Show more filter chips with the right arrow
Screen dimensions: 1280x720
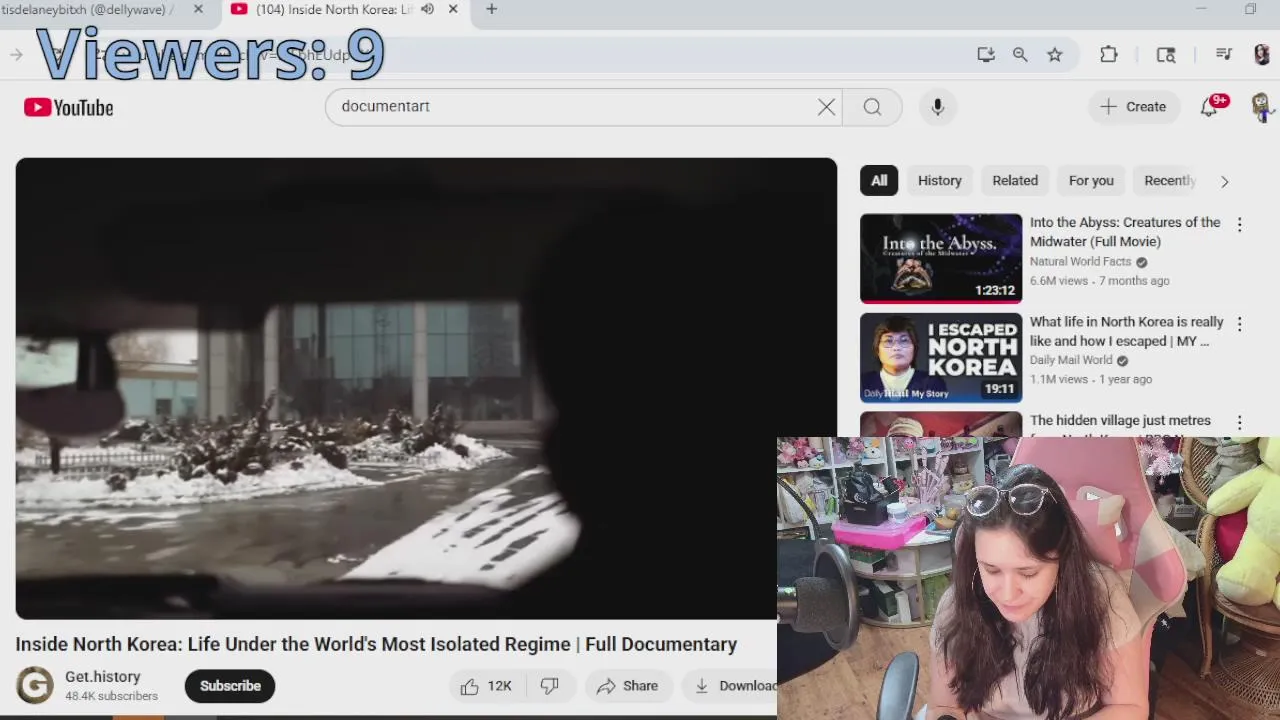tap(1224, 181)
